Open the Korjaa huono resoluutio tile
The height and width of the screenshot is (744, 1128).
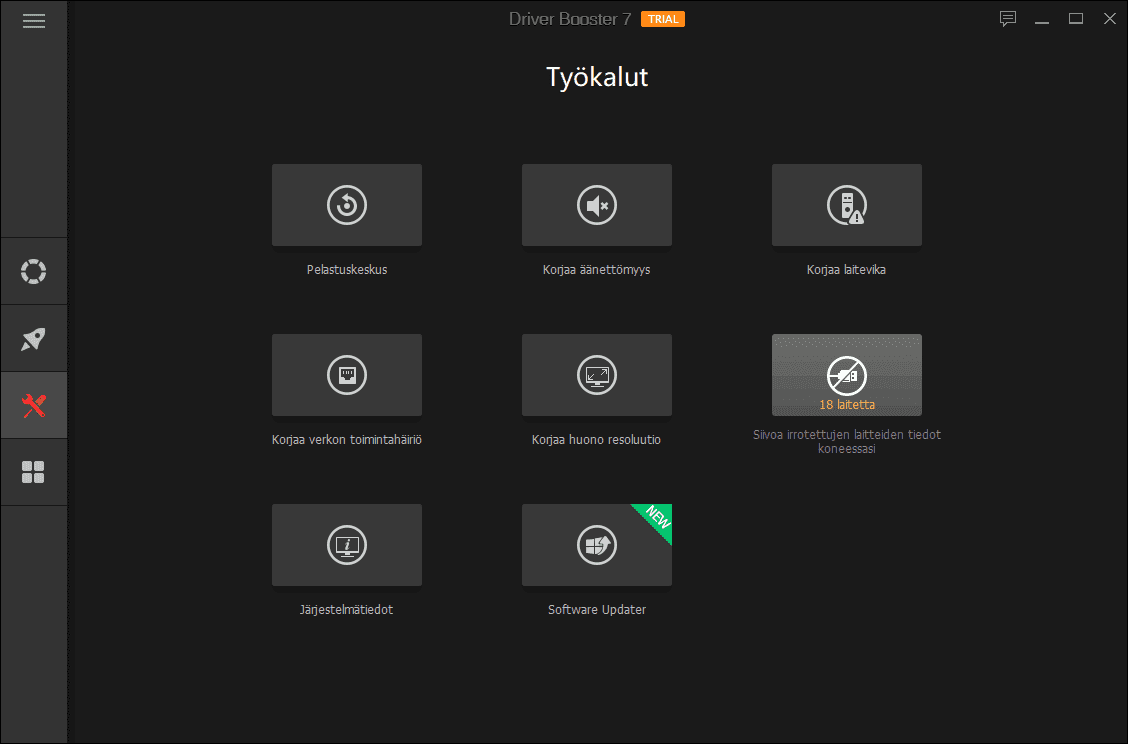(597, 375)
